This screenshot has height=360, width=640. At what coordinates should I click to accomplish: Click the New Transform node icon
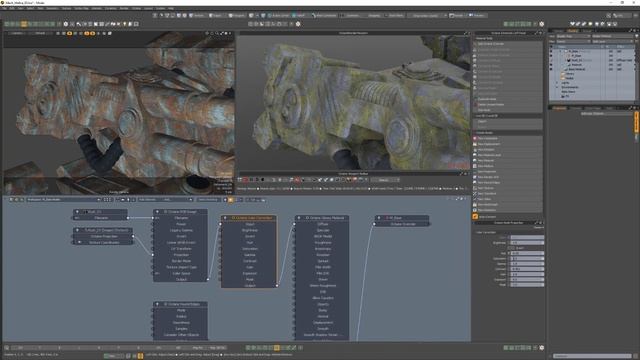475,193
